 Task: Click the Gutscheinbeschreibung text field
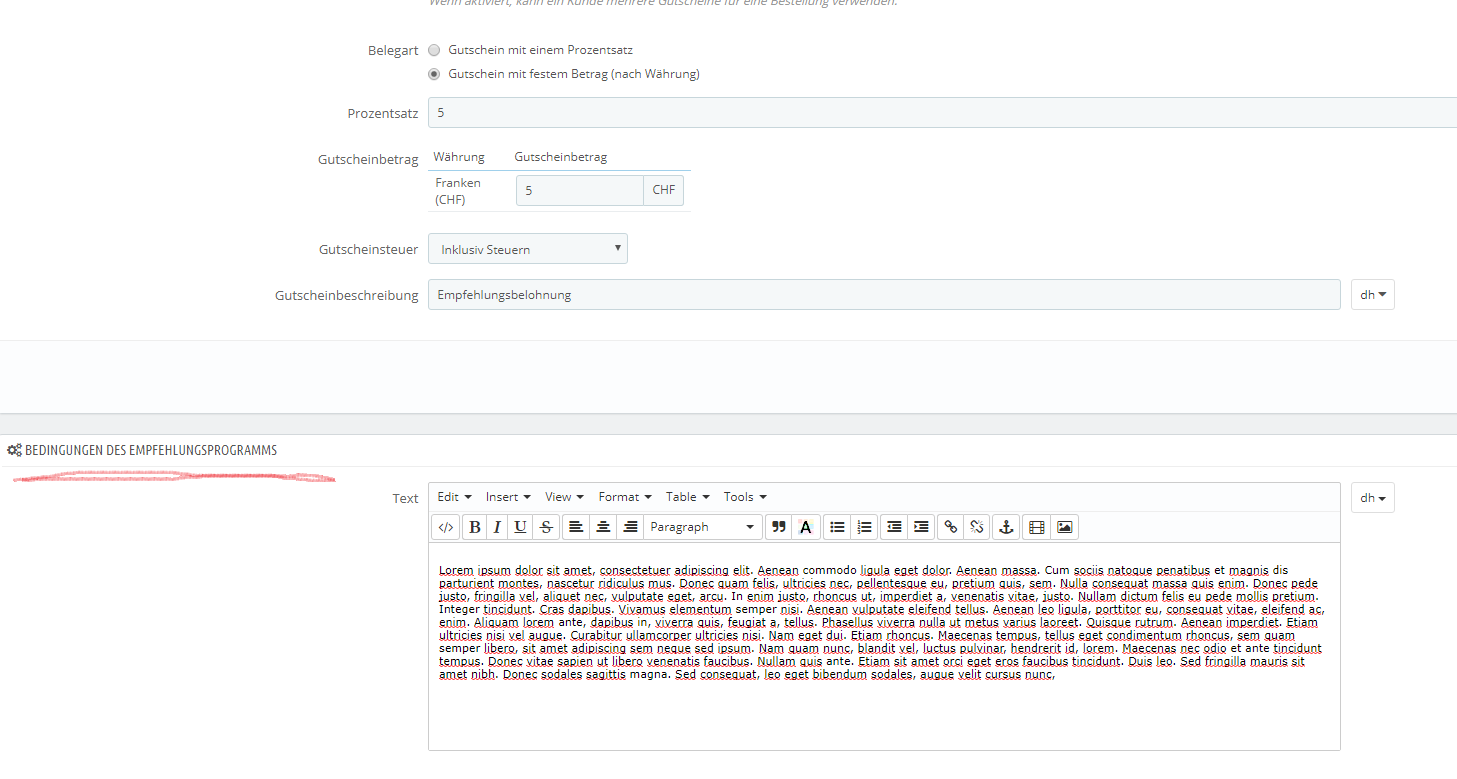point(884,295)
